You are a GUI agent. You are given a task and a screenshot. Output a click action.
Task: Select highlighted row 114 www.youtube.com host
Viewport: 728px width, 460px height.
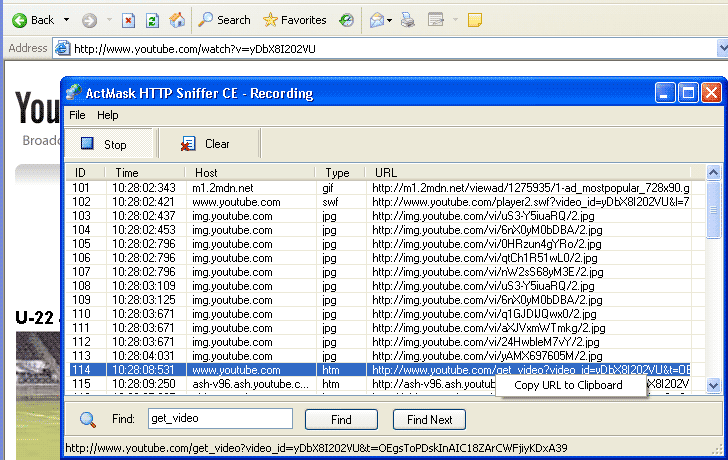click(x=380, y=370)
